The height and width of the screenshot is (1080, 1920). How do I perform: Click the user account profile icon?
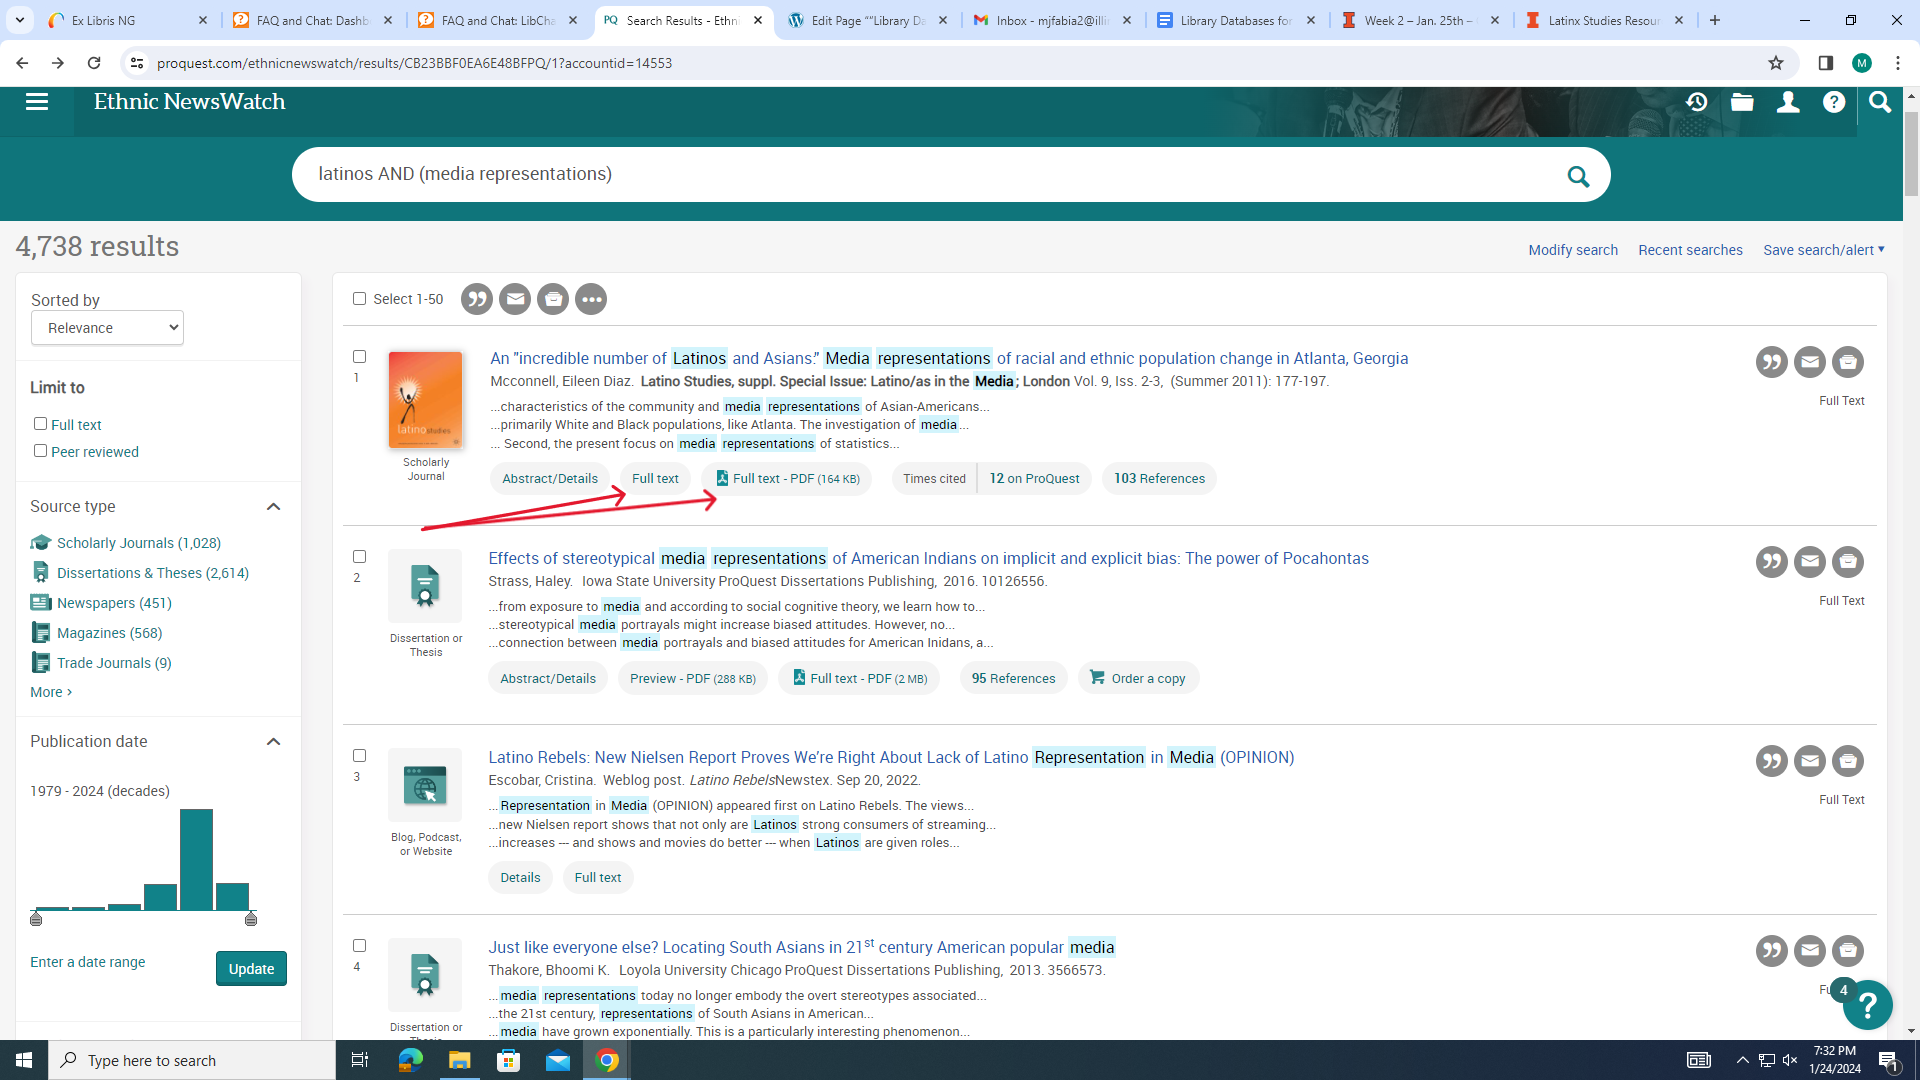1788,102
